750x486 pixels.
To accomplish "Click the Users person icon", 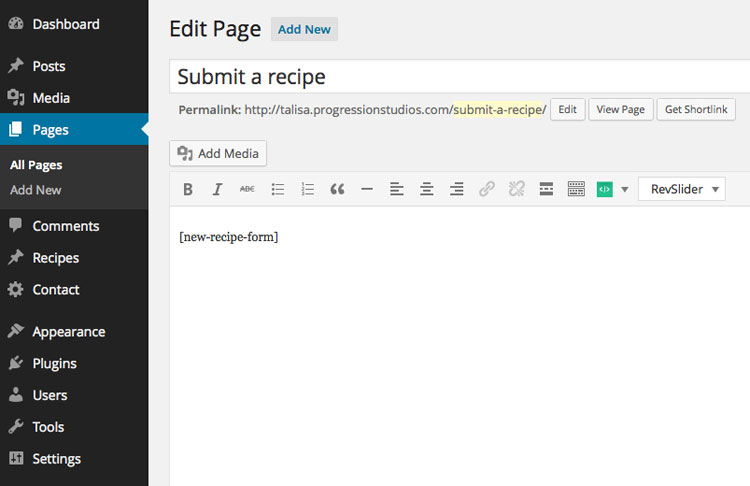I will click(16, 395).
